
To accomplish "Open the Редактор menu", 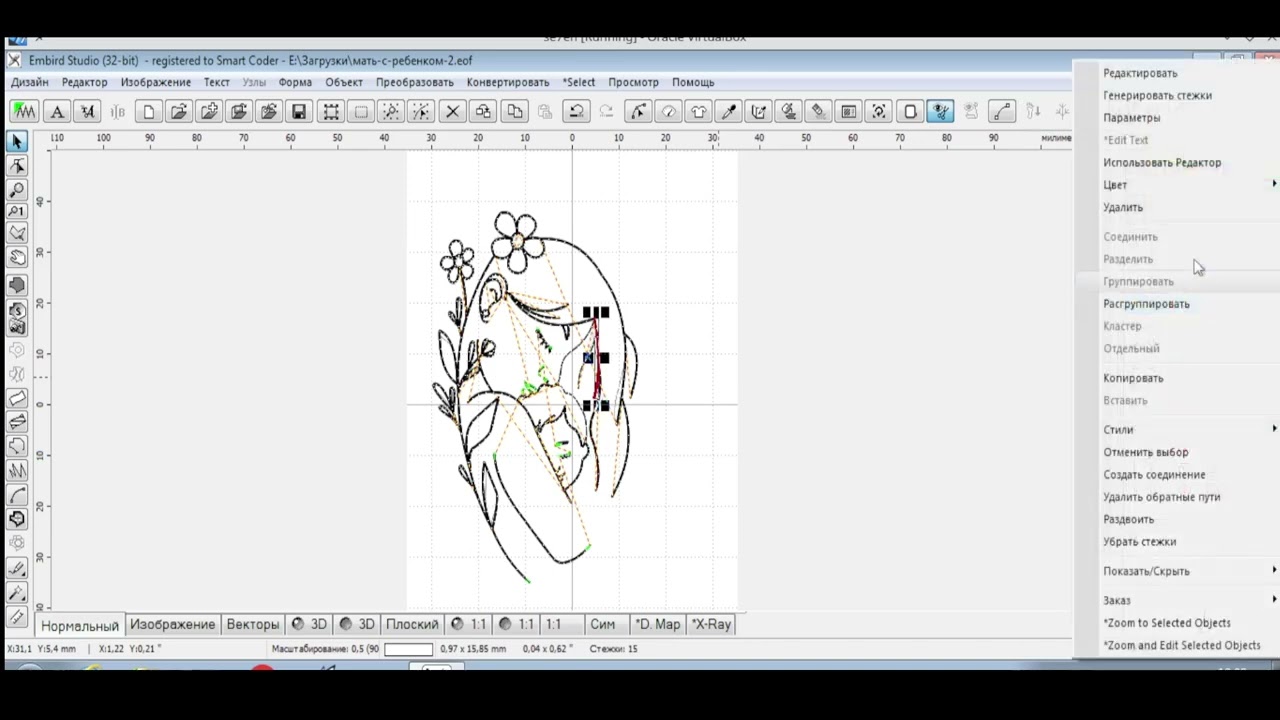I will [x=84, y=82].
